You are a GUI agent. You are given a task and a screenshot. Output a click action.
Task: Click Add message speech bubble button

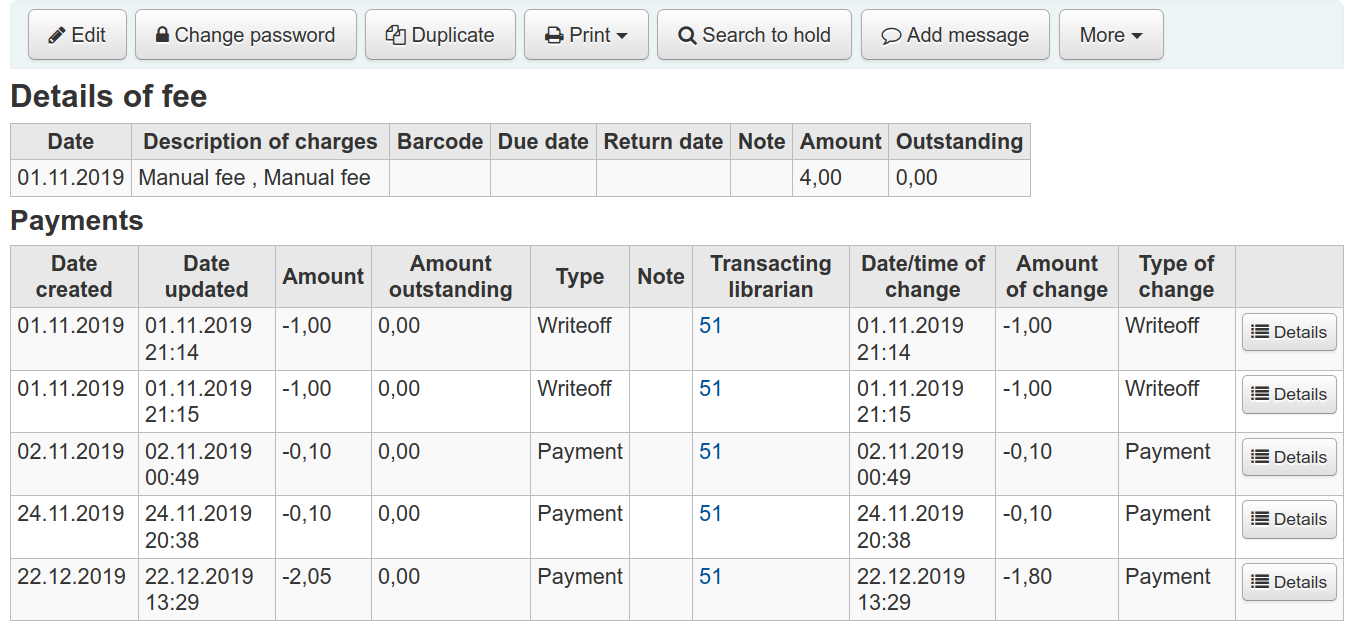[x=954, y=35]
